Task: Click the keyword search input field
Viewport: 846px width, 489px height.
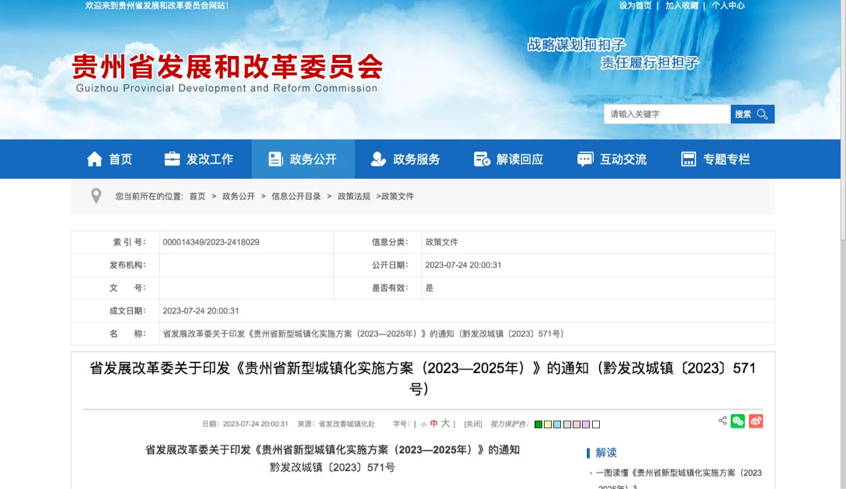Action: tap(666, 114)
